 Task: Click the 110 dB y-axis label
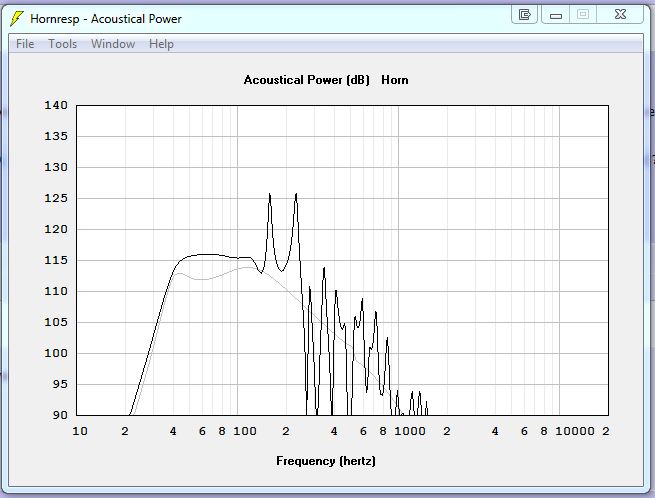(x=56, y=291)
